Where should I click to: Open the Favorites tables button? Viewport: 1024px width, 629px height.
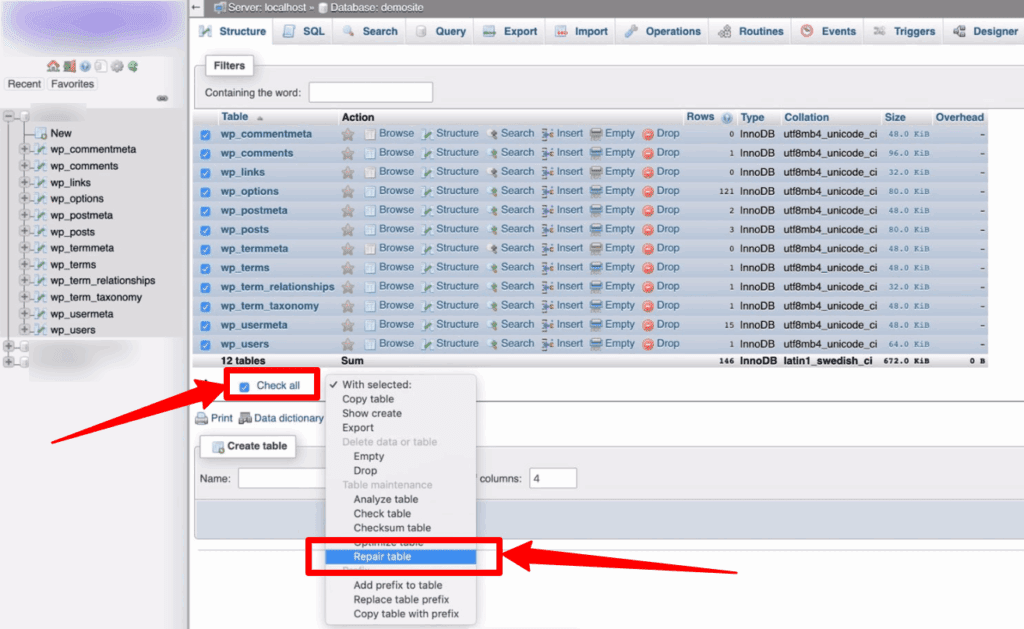[x=72, y=84]
